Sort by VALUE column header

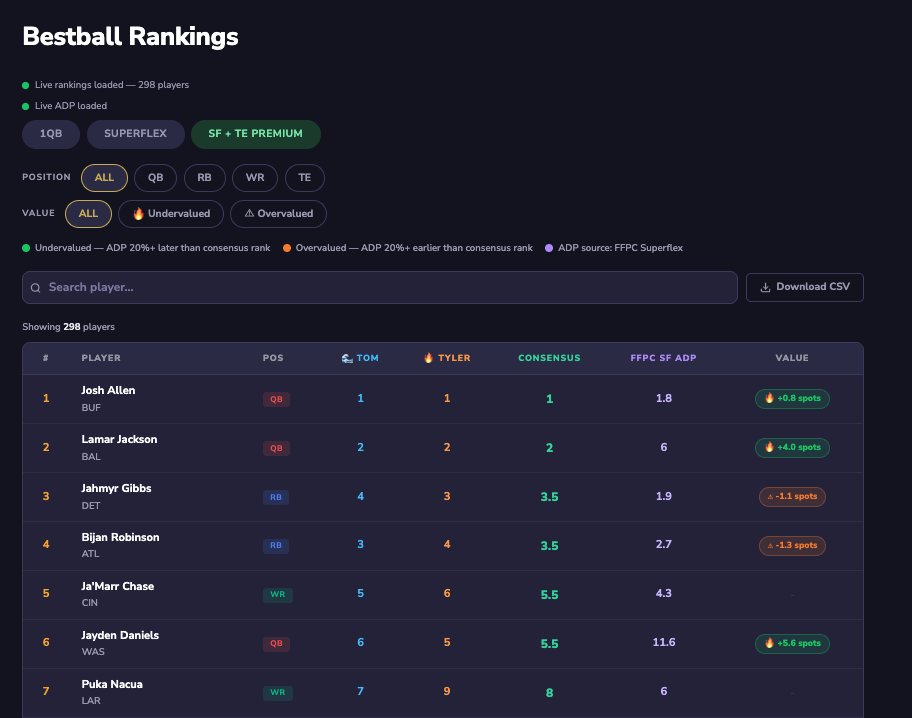pyautogui.click(x=792, y=358)
